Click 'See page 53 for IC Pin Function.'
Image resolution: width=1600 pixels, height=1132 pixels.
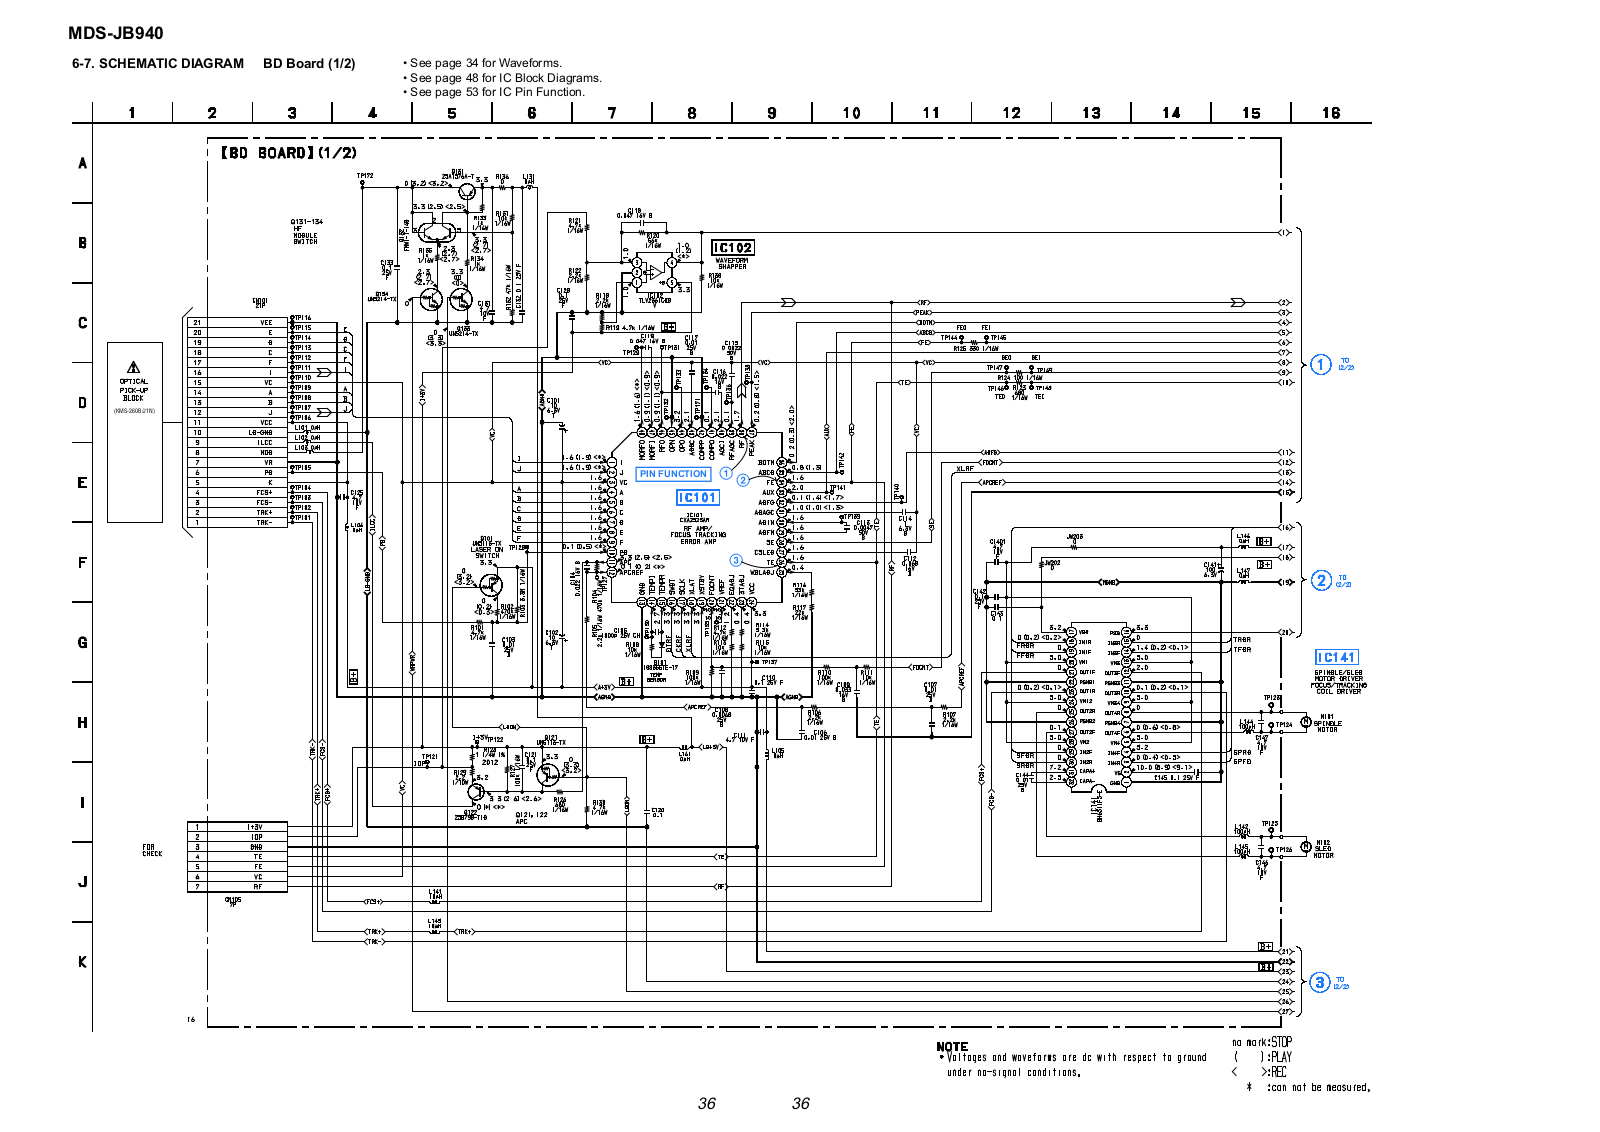pyautogui.click(x=497, y=91)
